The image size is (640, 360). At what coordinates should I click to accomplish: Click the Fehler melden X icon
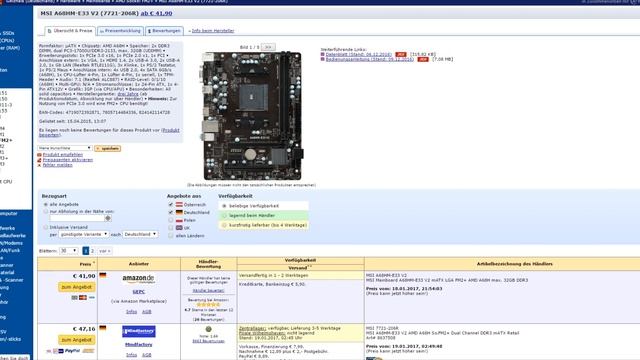click(x=40, y=165)
